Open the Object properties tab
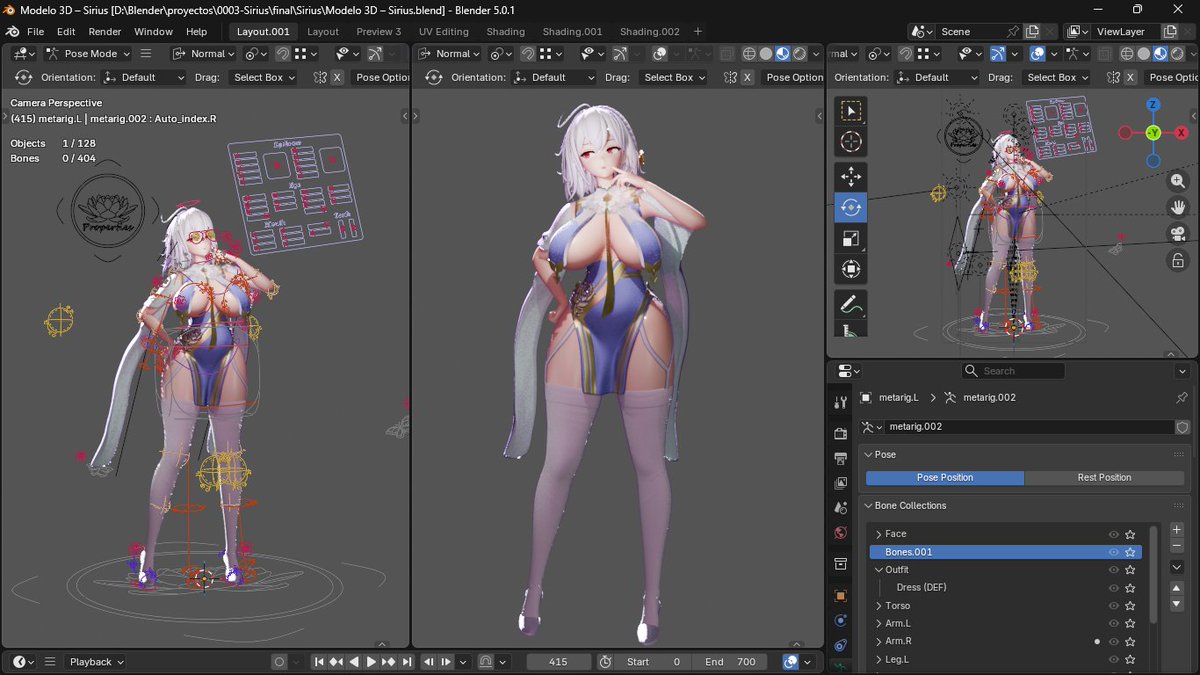Viewport: 1200px width, 675px height. pyautogui.click(x=841, y=595)
